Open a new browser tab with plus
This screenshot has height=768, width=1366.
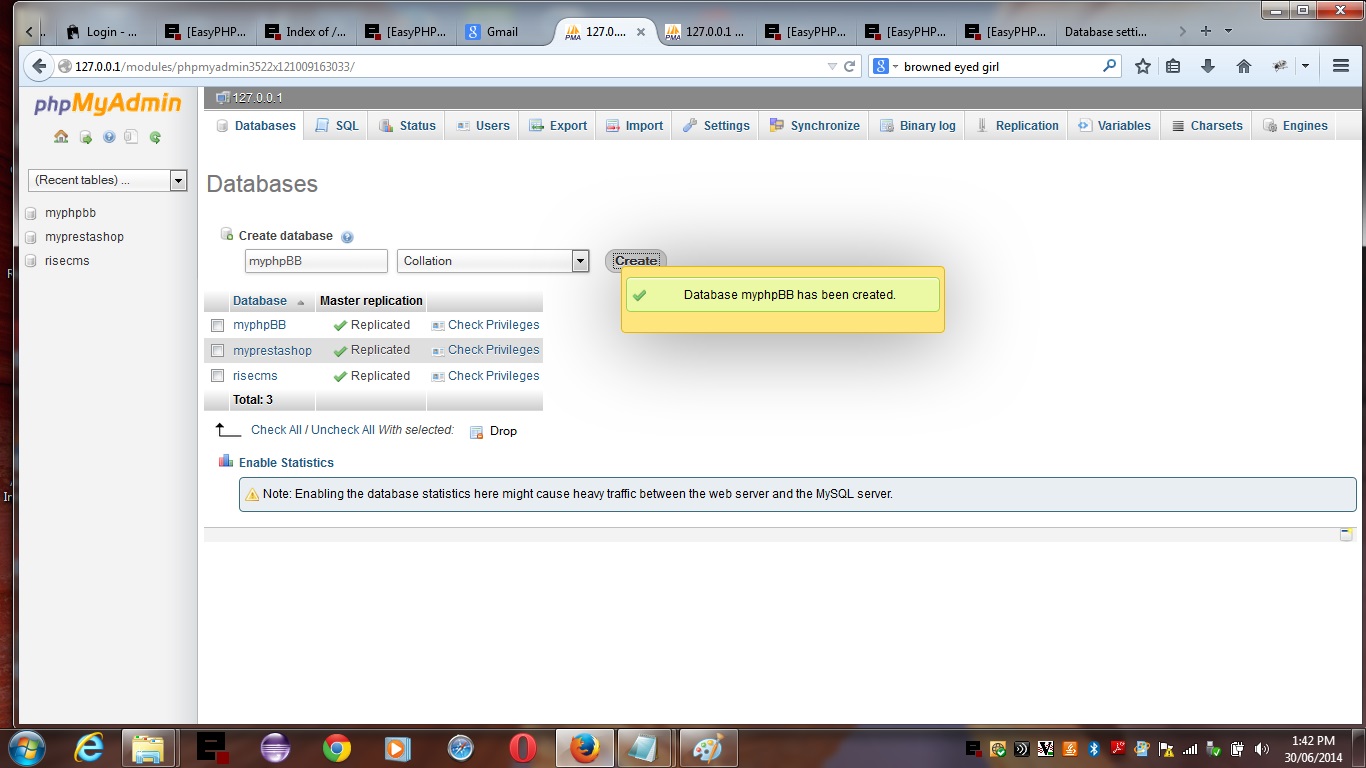tap(1206, 31)
